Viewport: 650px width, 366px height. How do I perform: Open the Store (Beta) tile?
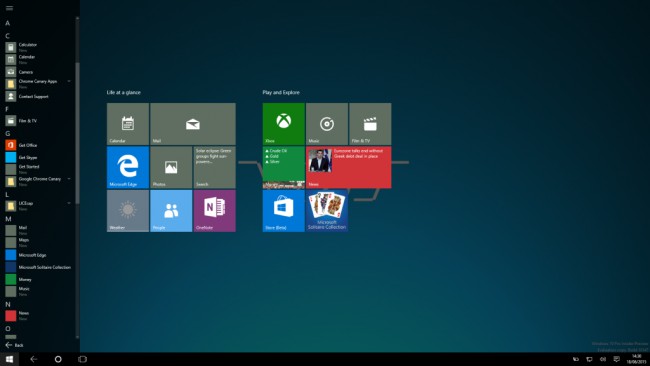click(284, 211)
